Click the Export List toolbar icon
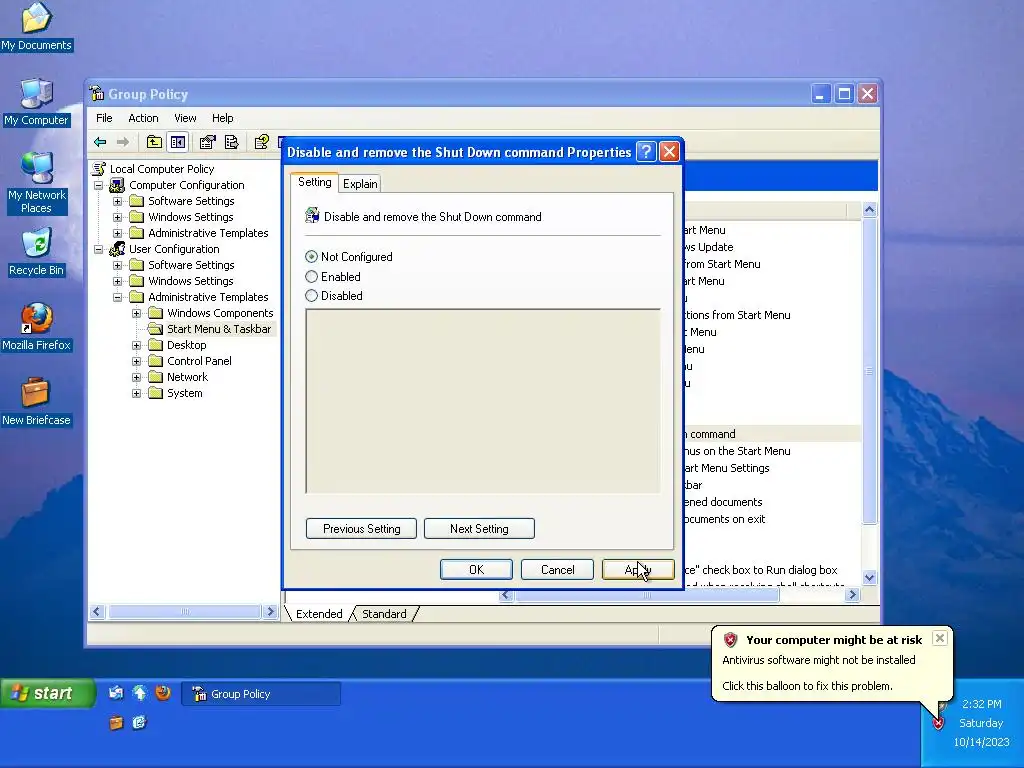 point(231,142)
